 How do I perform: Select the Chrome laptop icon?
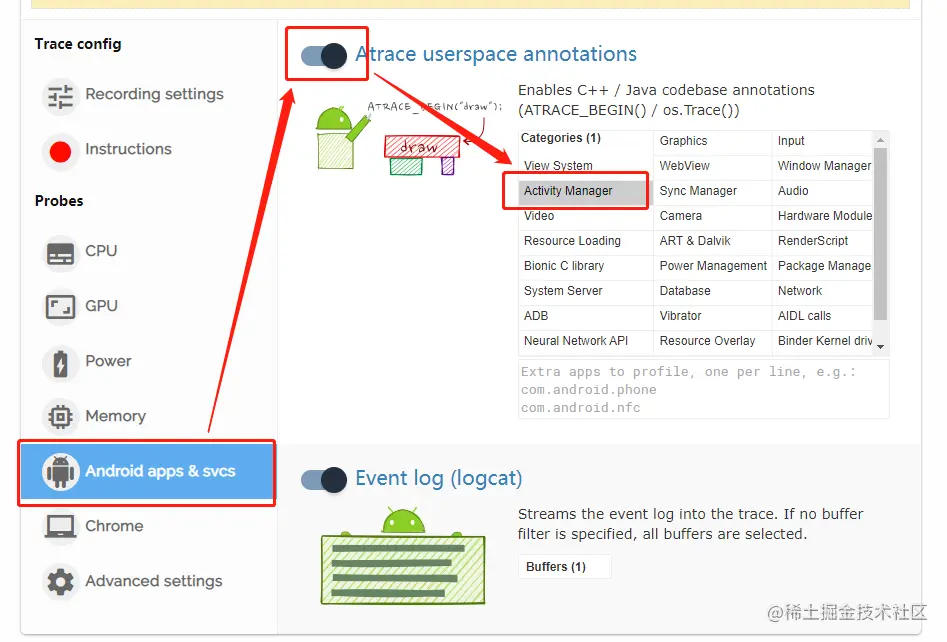[60, 527]
